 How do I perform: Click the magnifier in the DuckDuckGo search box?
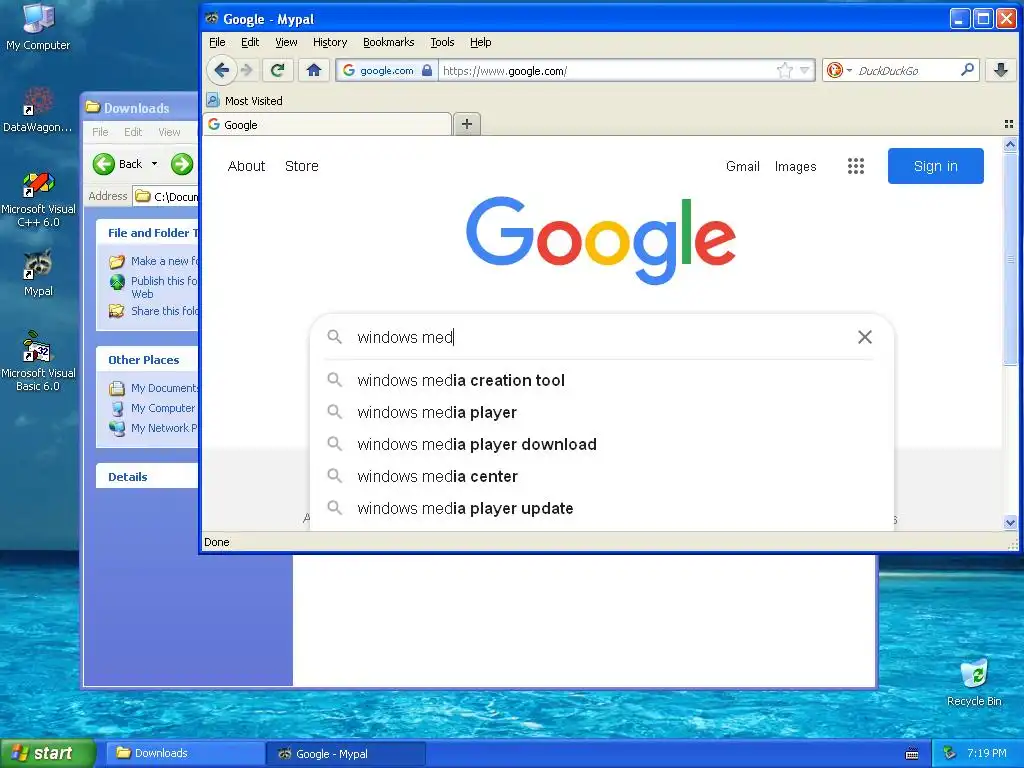(x=967, y=69)
